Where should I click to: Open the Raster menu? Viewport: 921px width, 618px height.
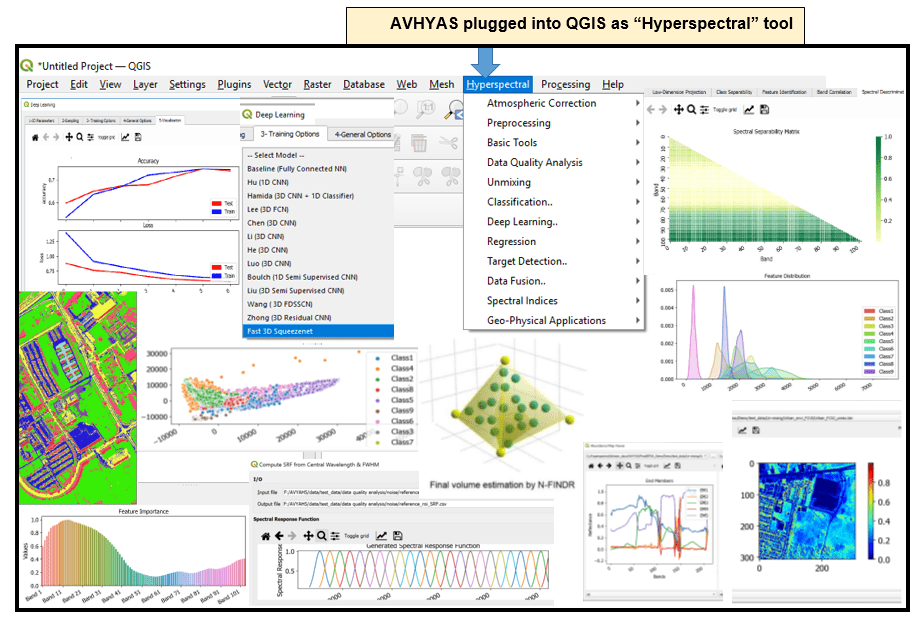point(317,85)
